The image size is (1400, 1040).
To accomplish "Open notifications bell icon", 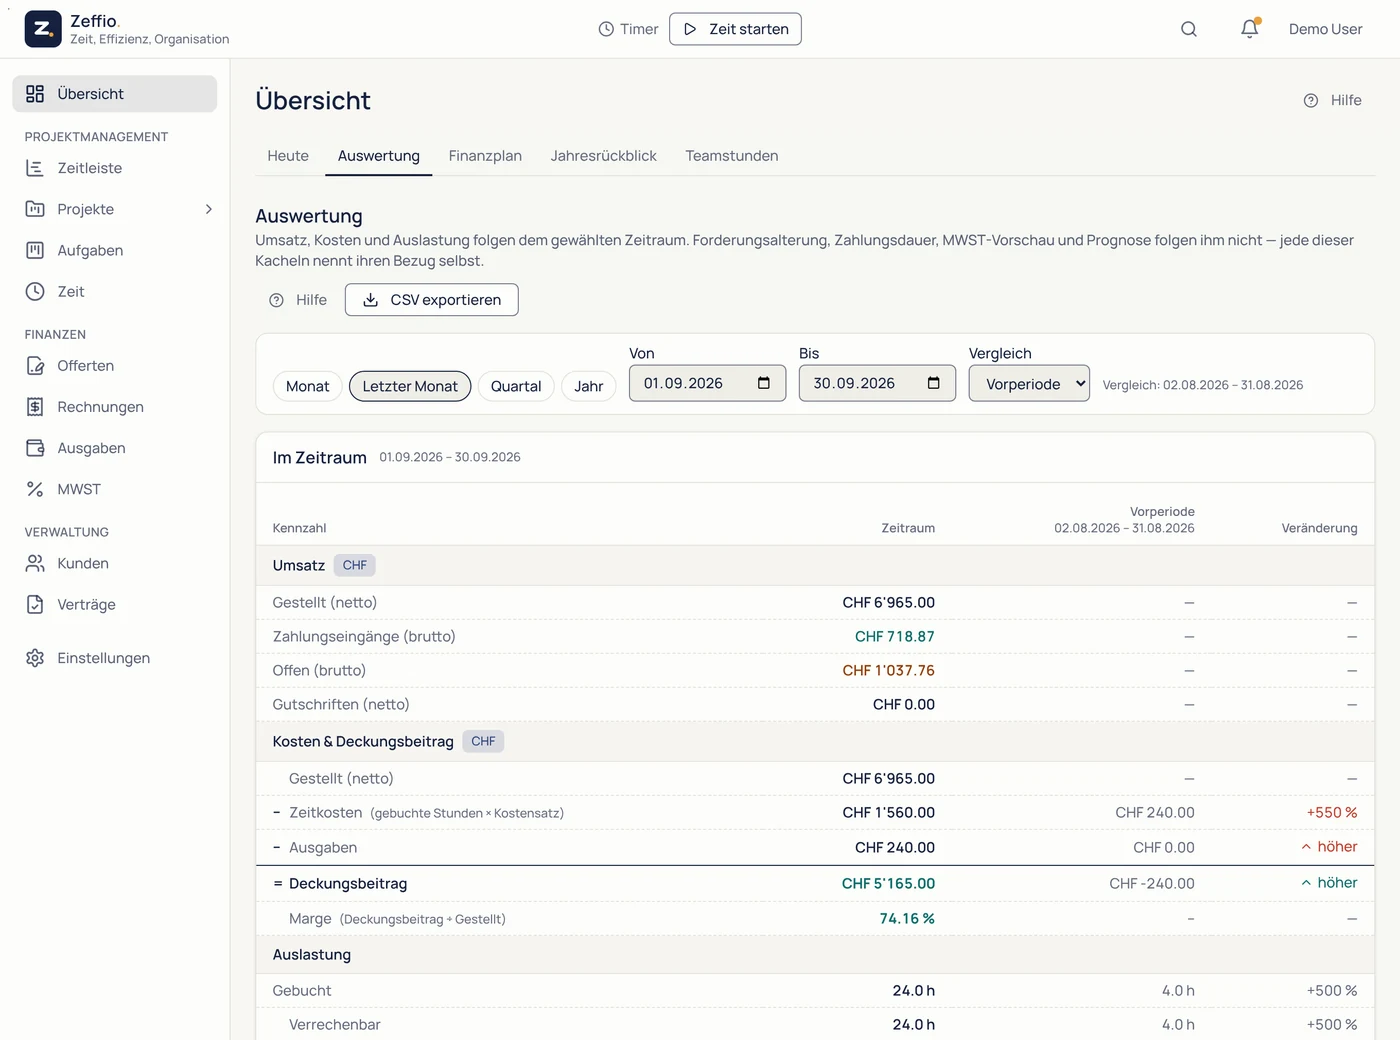I will (1249, 29).
